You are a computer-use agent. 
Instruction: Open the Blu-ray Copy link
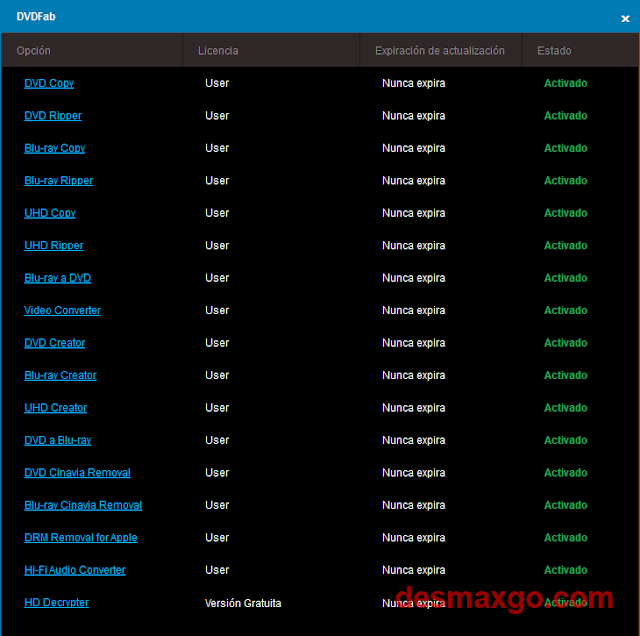pos(55,148)
